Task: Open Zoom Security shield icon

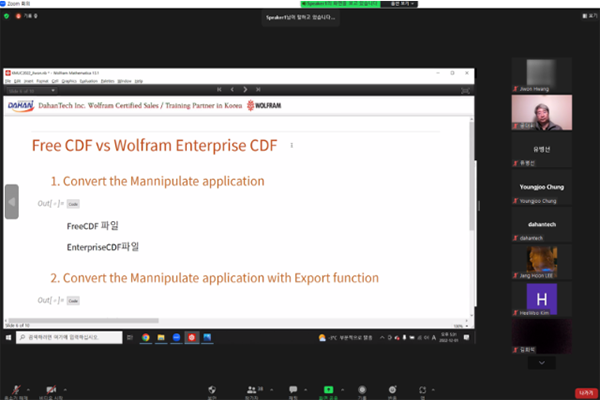Action: tap(212, 390)
